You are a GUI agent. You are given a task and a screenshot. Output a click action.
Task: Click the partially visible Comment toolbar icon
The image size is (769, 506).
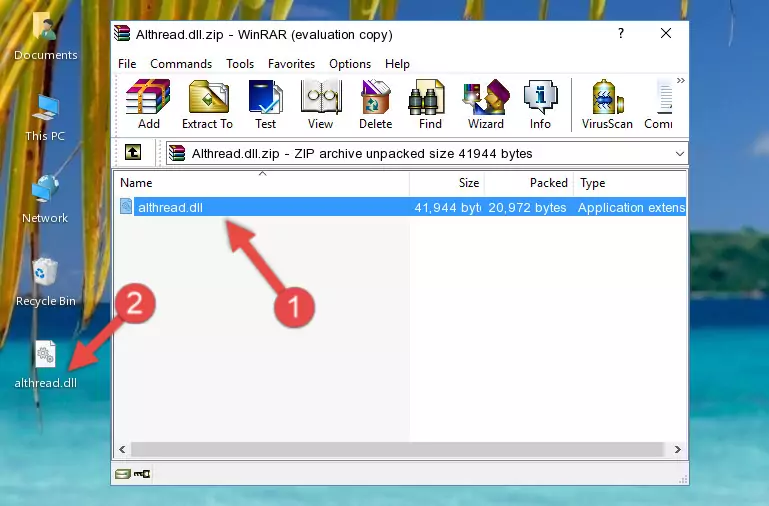[659, 104]
